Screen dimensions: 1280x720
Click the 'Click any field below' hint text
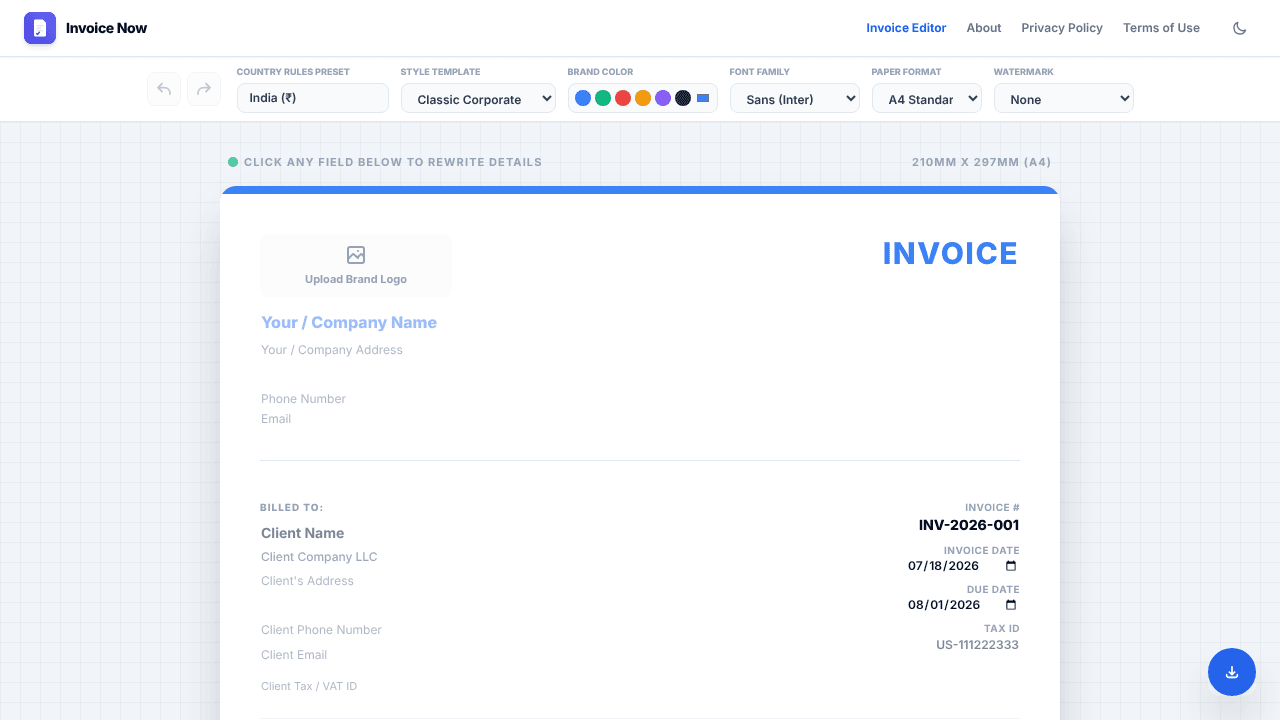click(x=392, y=162)
